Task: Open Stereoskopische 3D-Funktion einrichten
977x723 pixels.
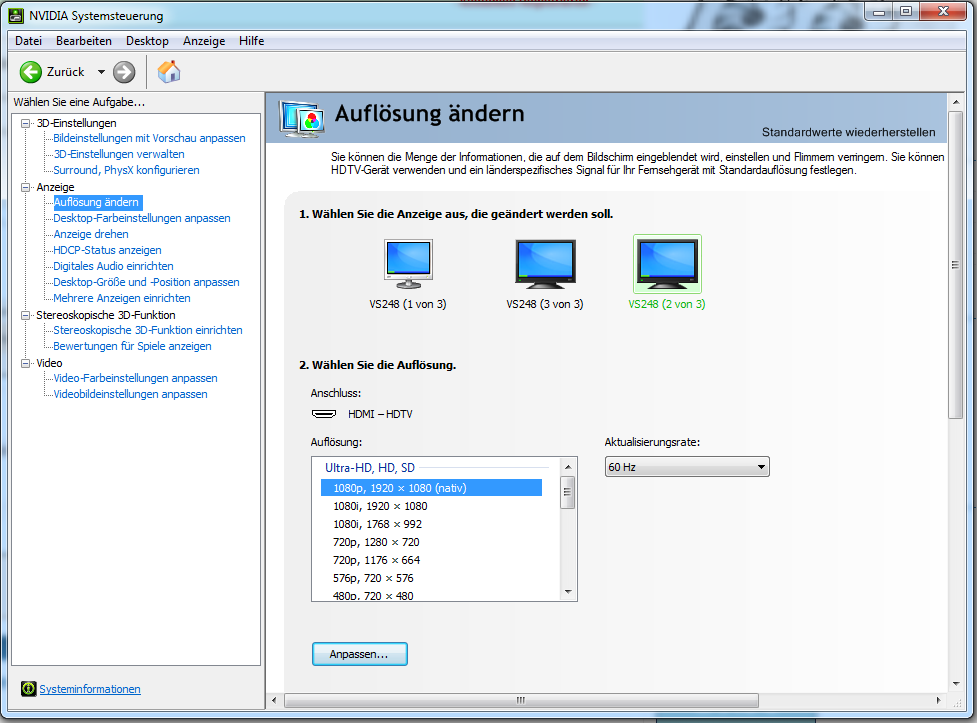Action: 148,330
